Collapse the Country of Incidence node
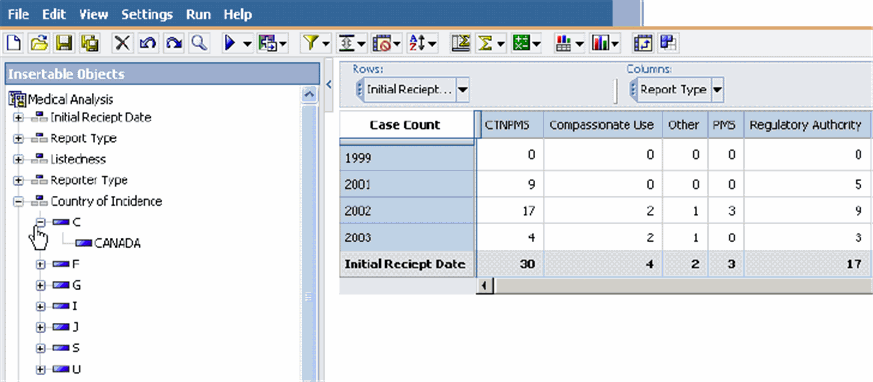Image resolution: width=873 pixels, height=382 pixels. tap(18, 202)
